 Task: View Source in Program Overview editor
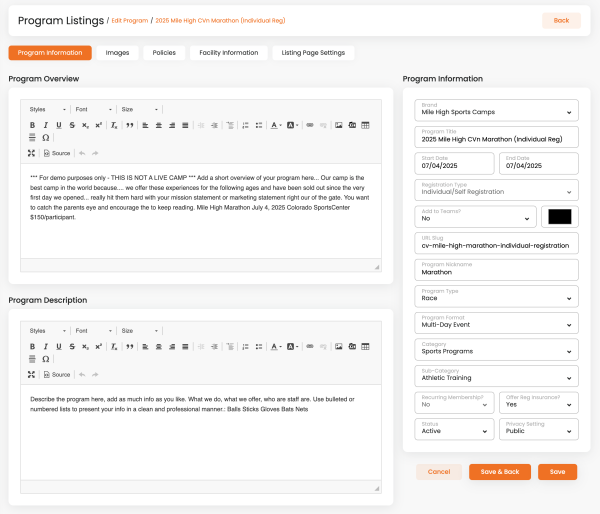[57, 153]
